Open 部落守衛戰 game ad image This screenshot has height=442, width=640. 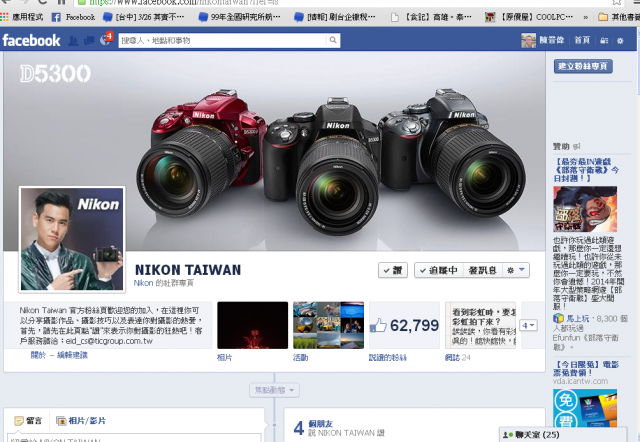pos(585,209)
